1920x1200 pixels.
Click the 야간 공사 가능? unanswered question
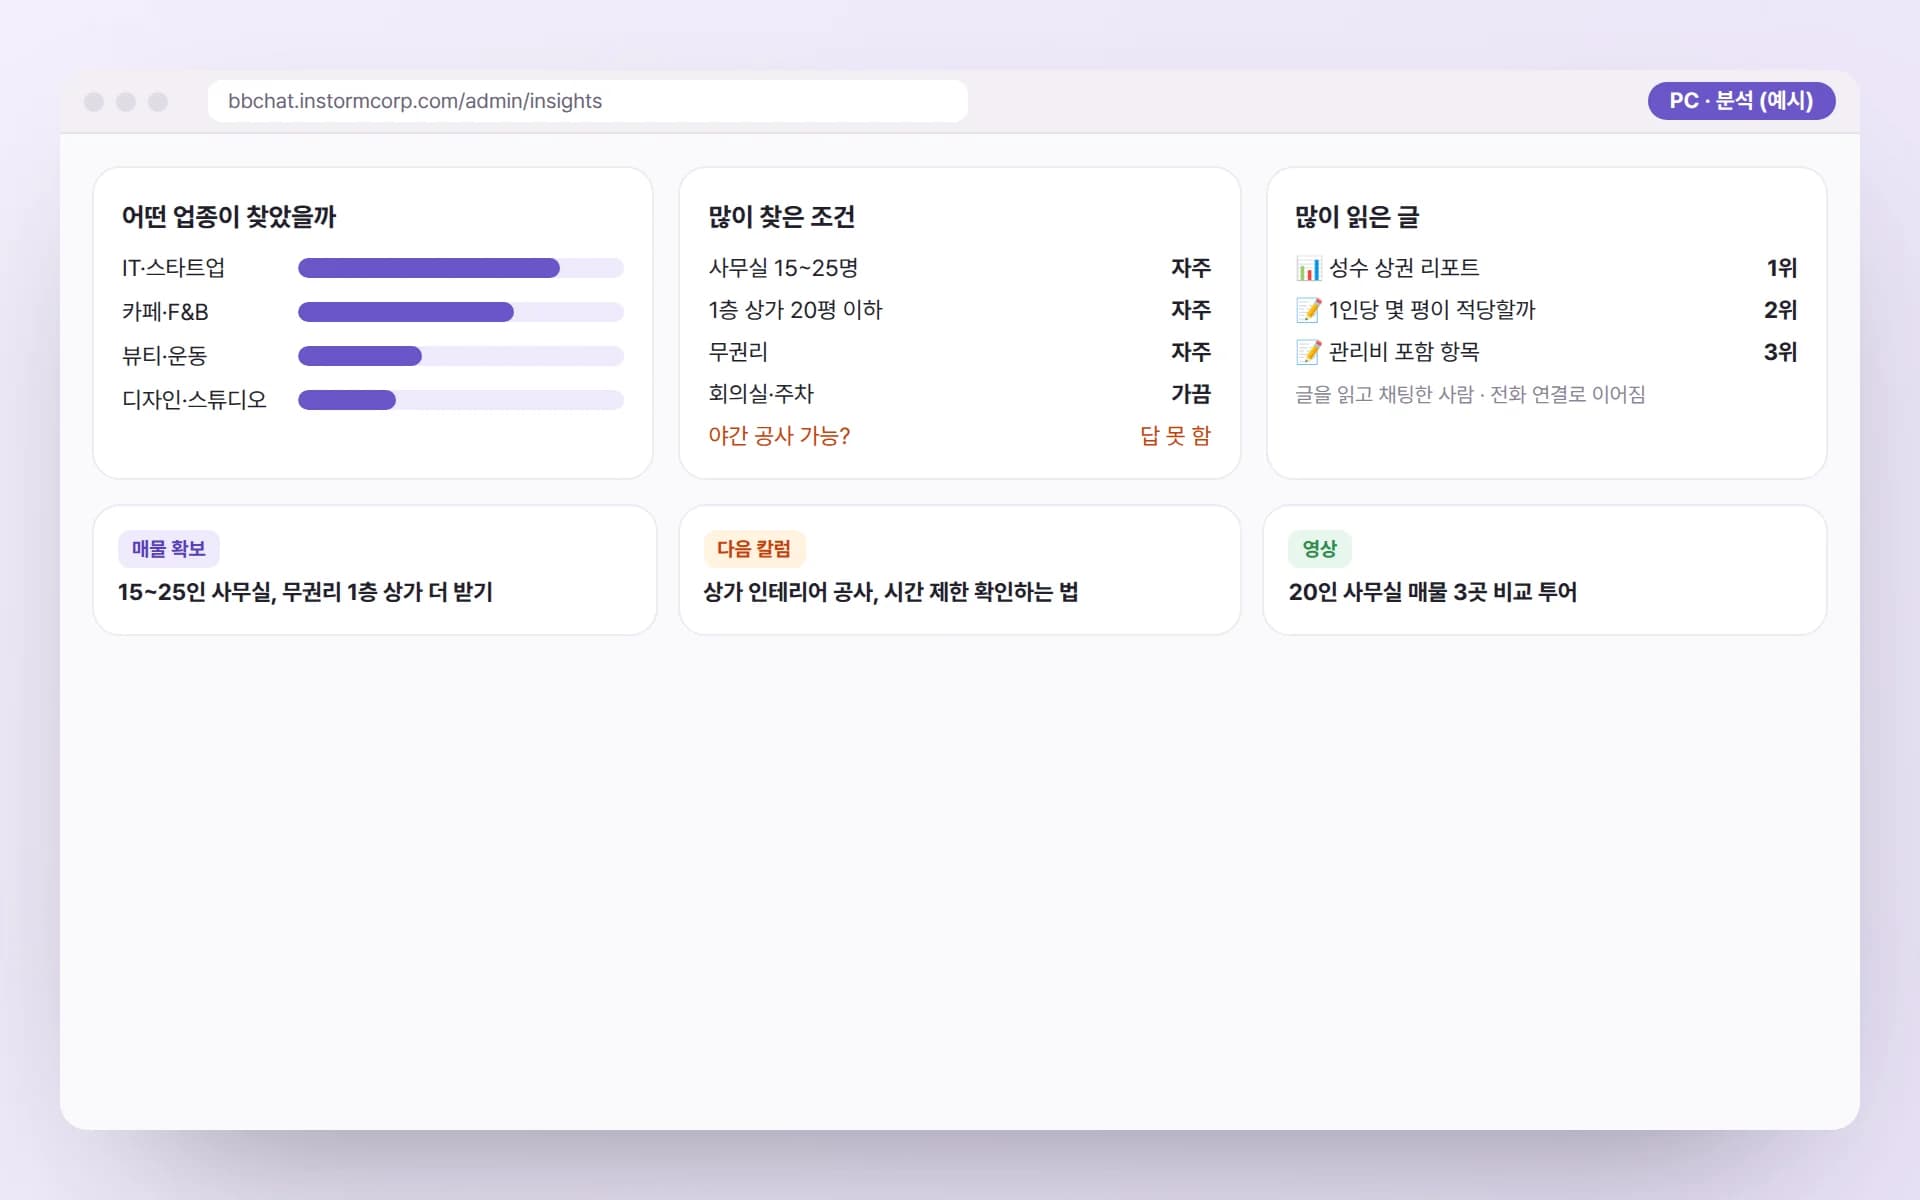point(779,436)
